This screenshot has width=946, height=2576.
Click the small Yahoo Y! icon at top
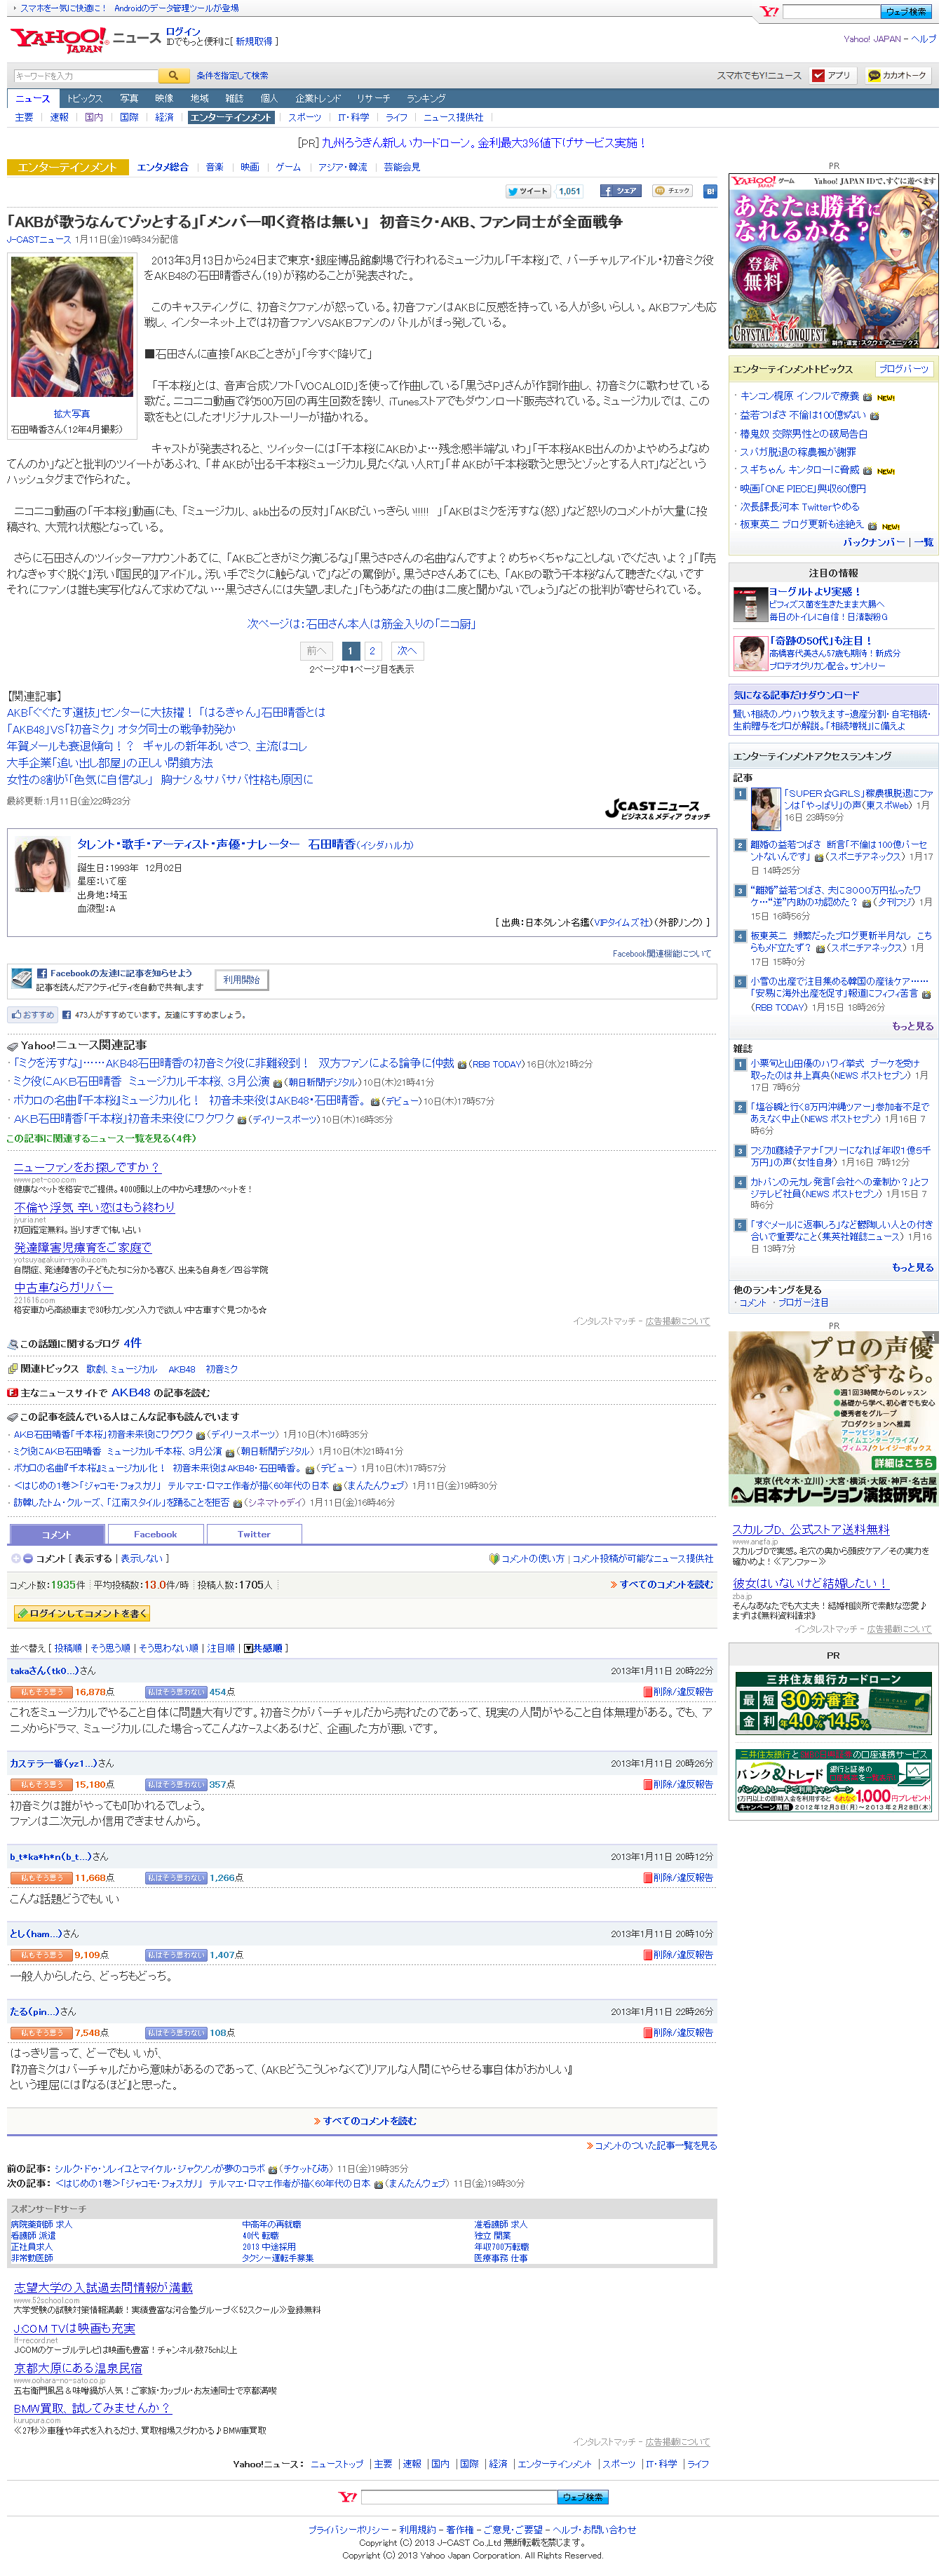point(769,11)
